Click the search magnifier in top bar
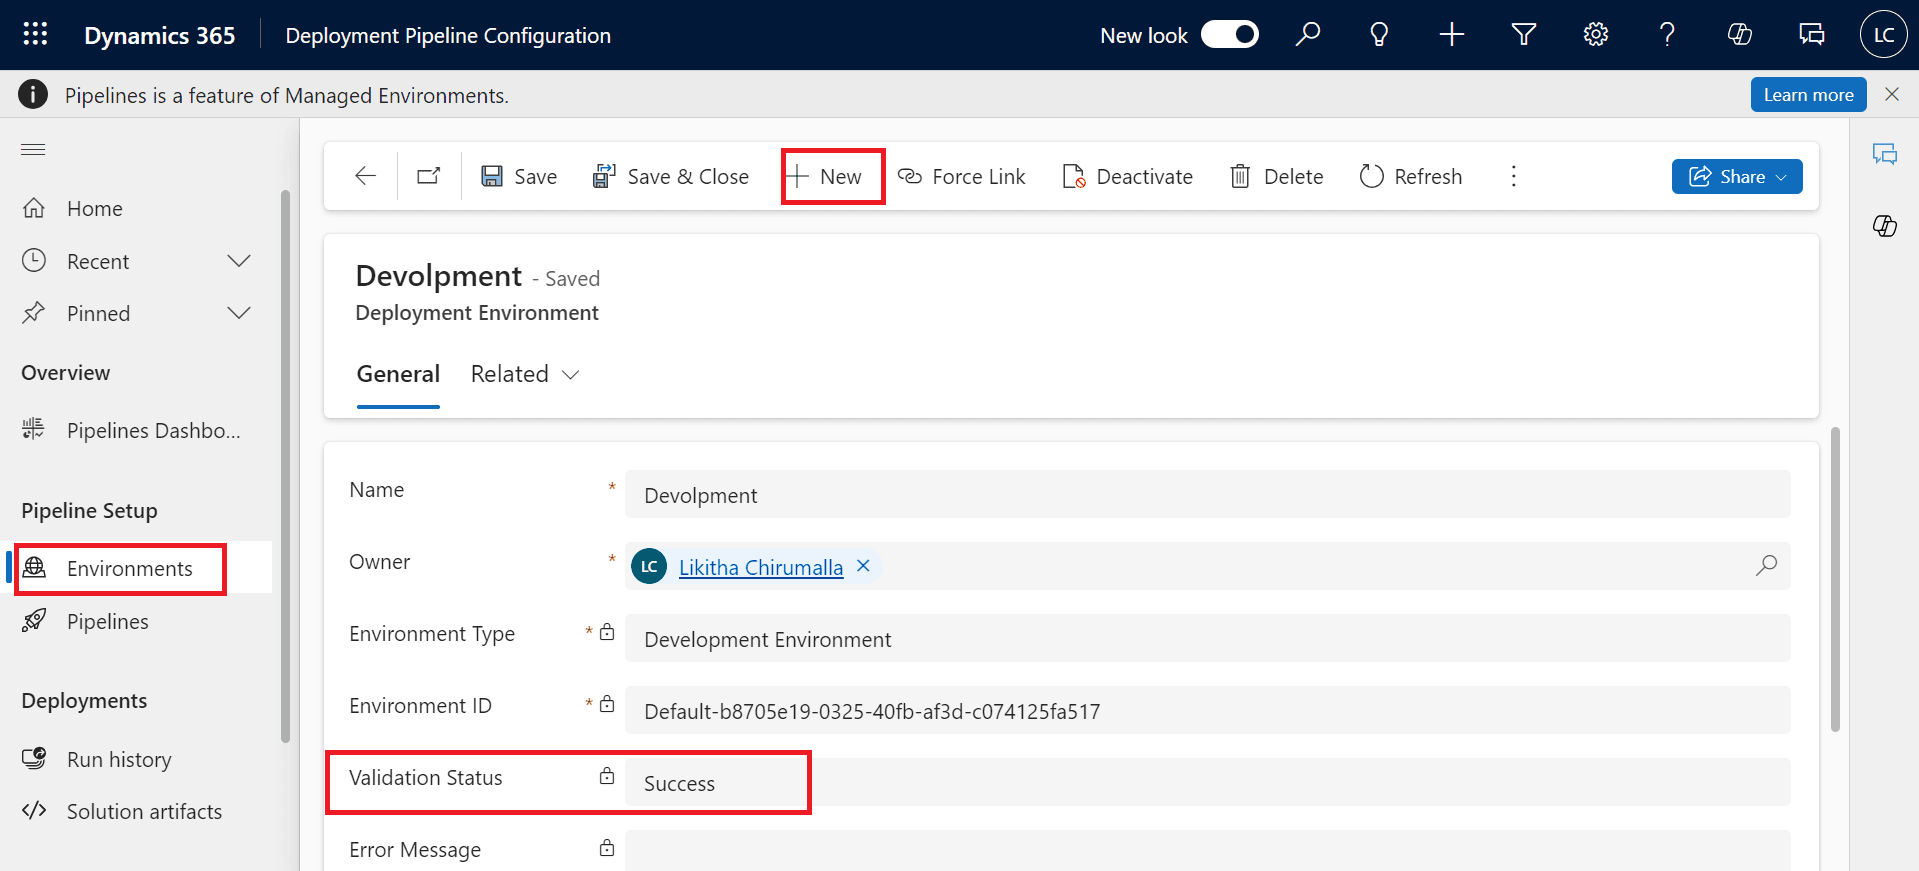This screenshot has height=871, width=1919. 1307,35
